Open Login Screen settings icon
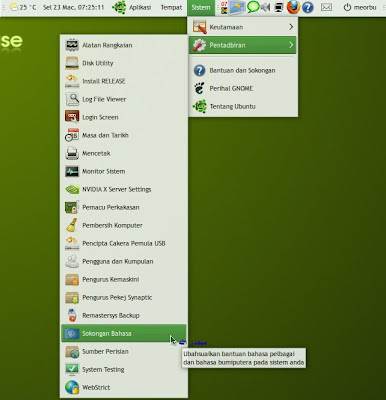Viewport: 386px width, 400px height. click(x=72, y=117)
